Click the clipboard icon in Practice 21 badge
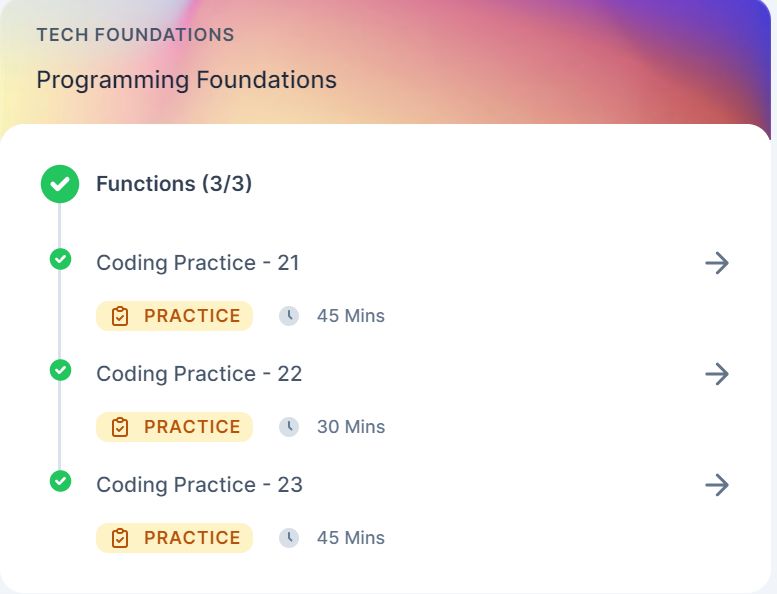 point(121,316)
